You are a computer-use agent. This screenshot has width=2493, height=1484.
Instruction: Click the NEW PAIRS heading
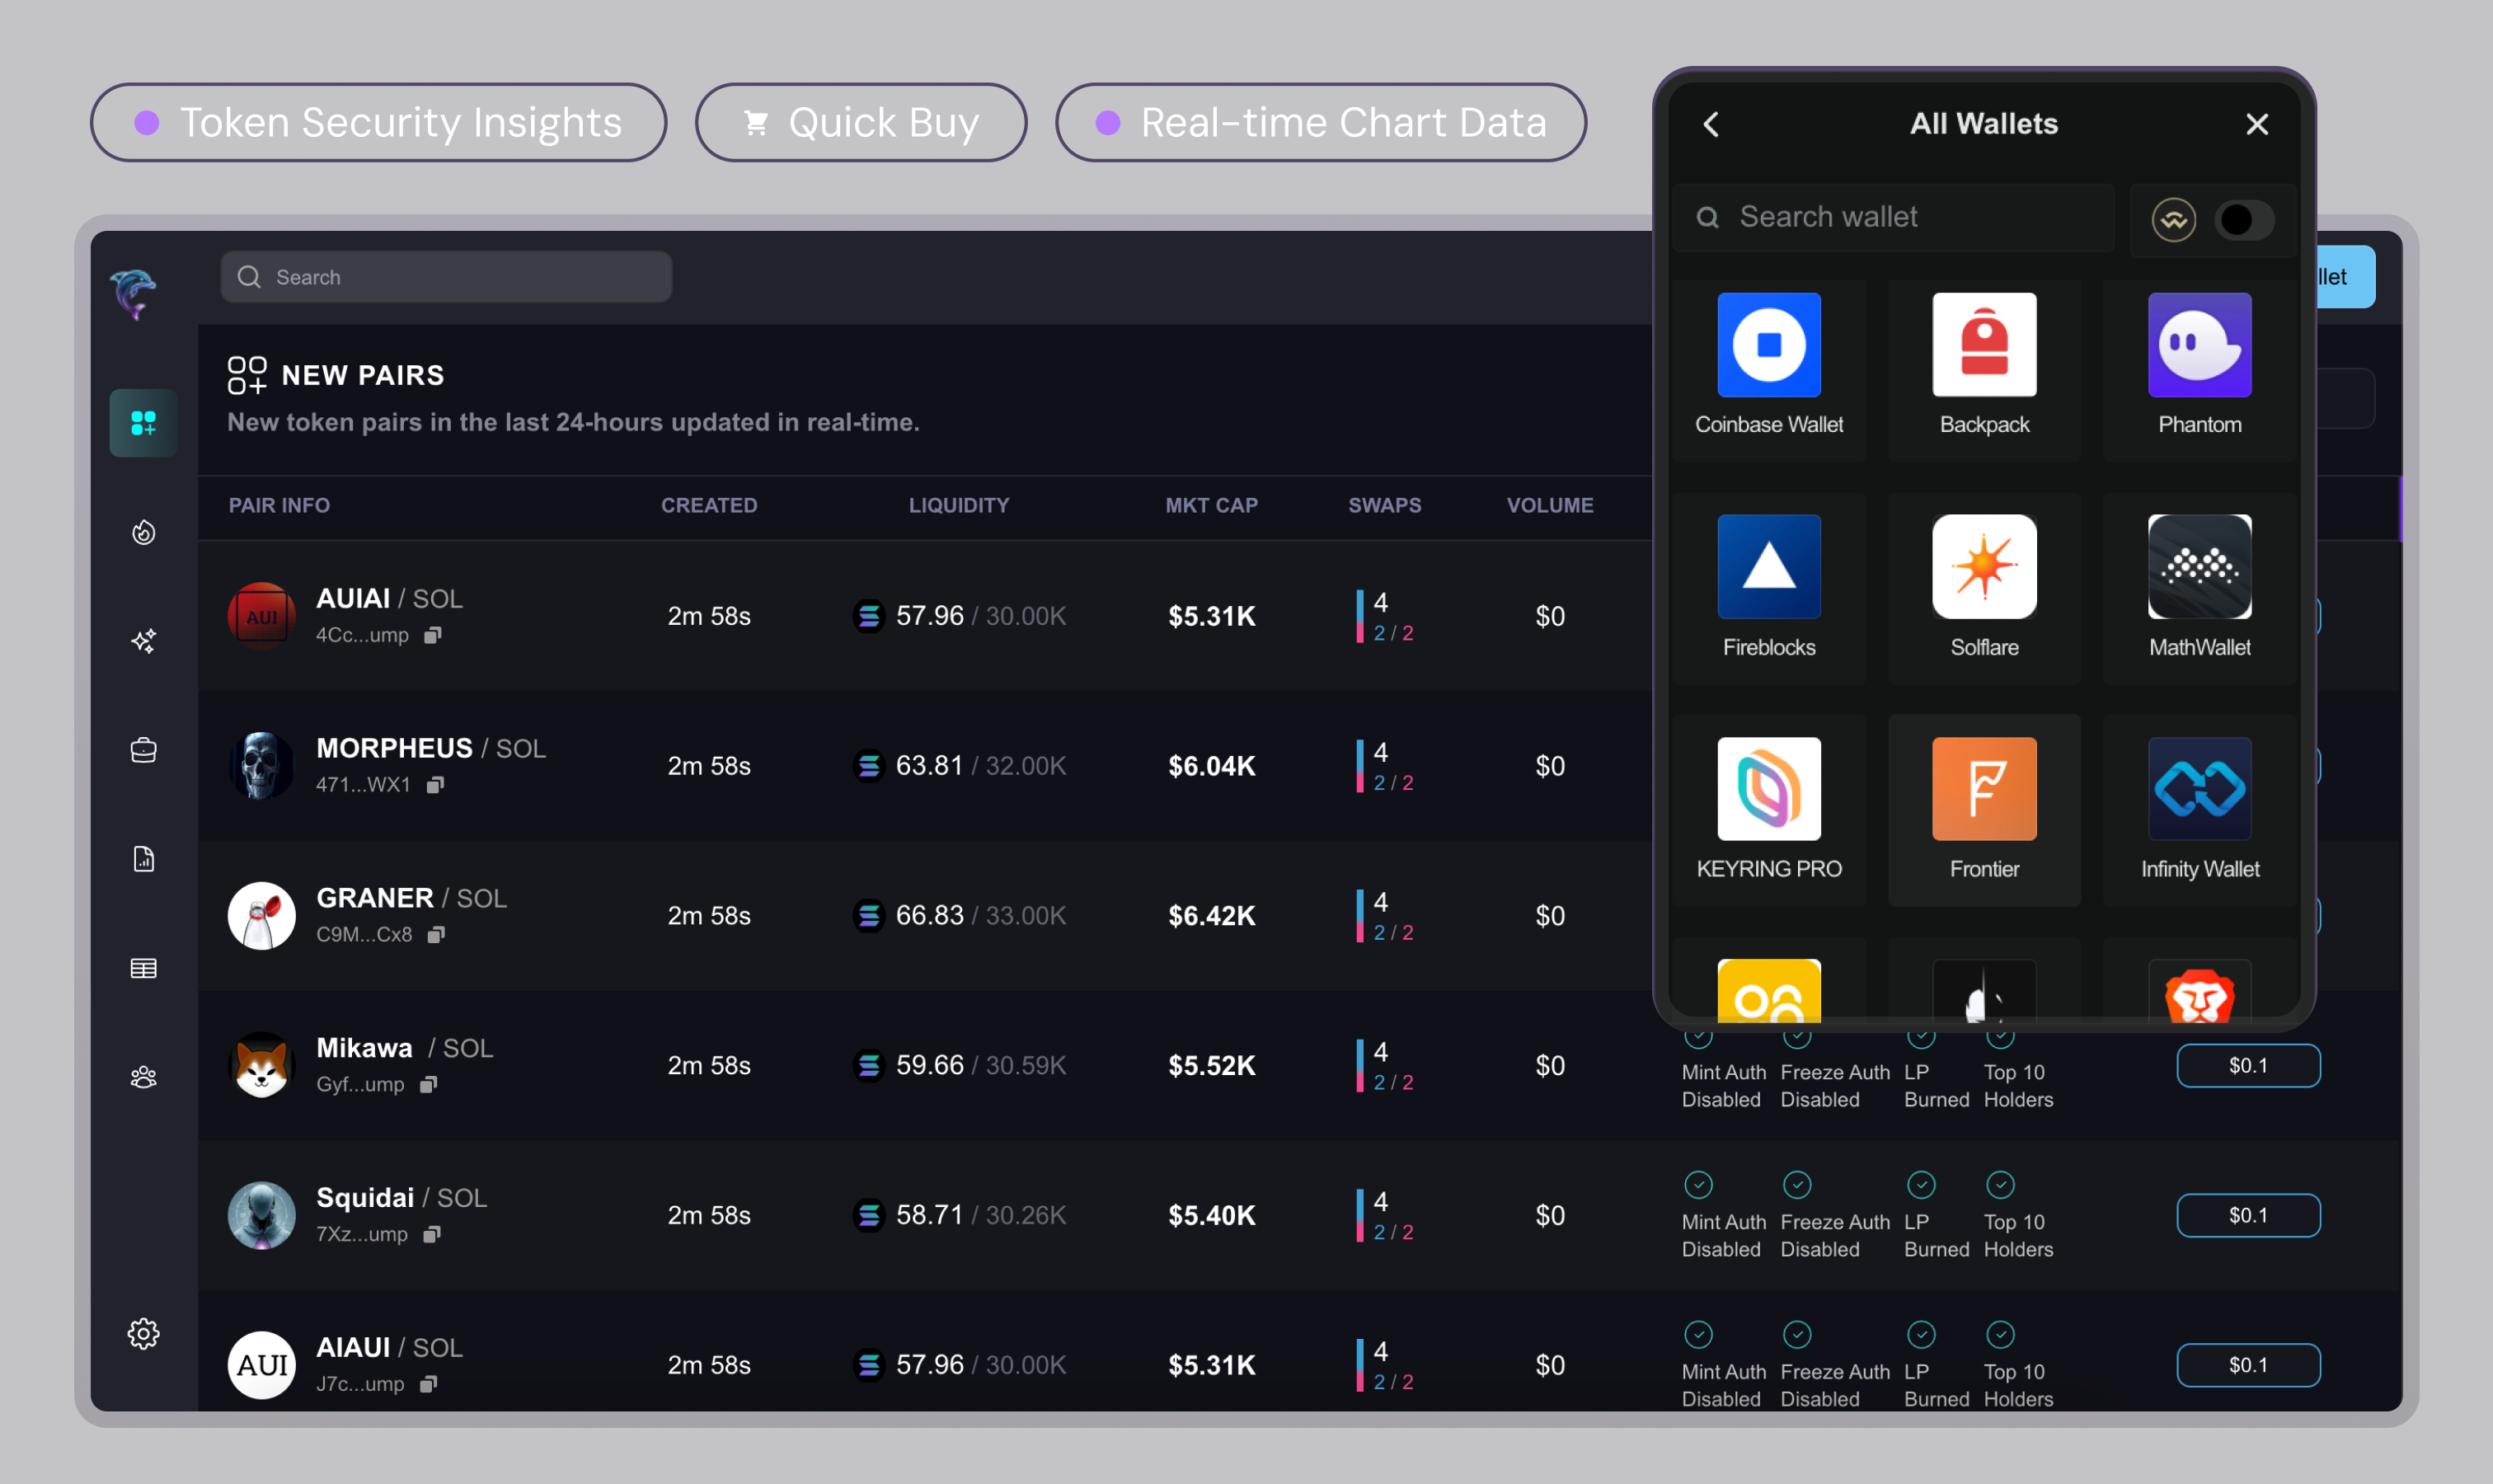click(362, 375)
